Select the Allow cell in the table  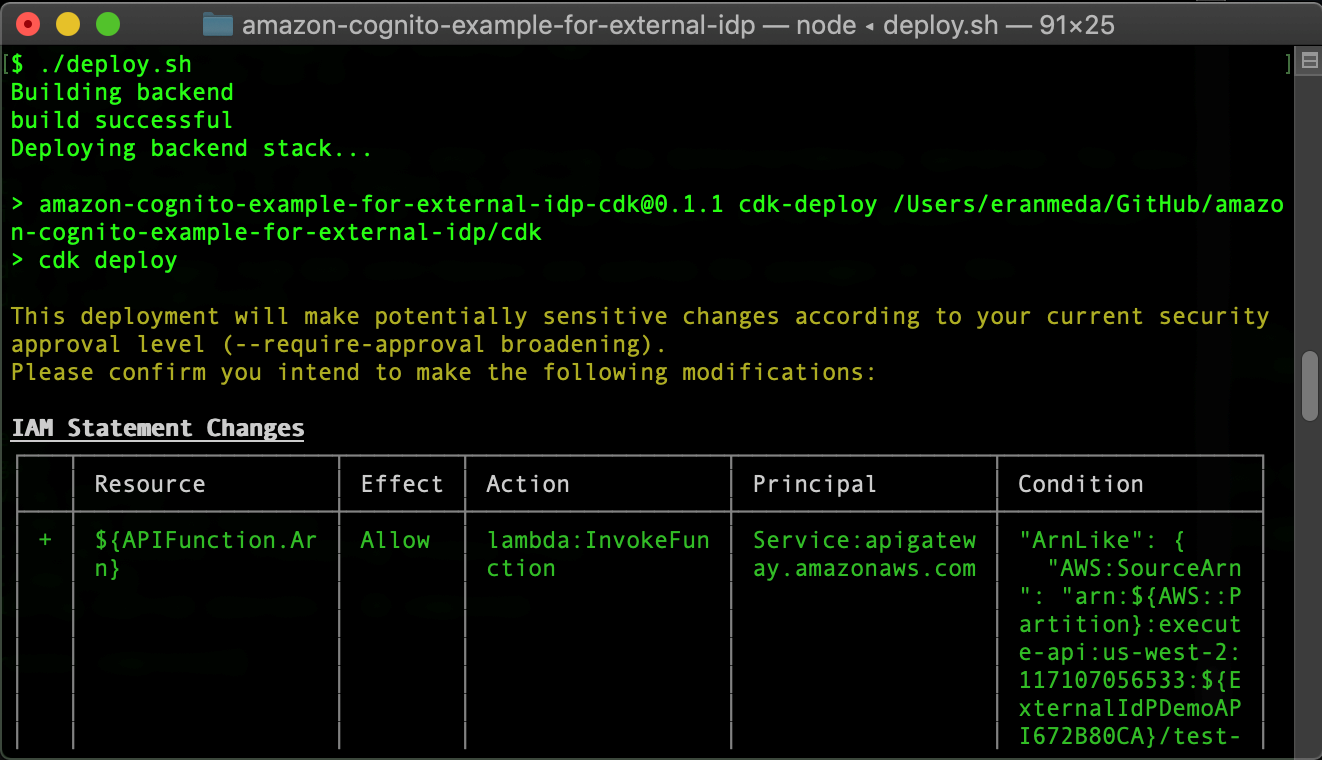396,540
